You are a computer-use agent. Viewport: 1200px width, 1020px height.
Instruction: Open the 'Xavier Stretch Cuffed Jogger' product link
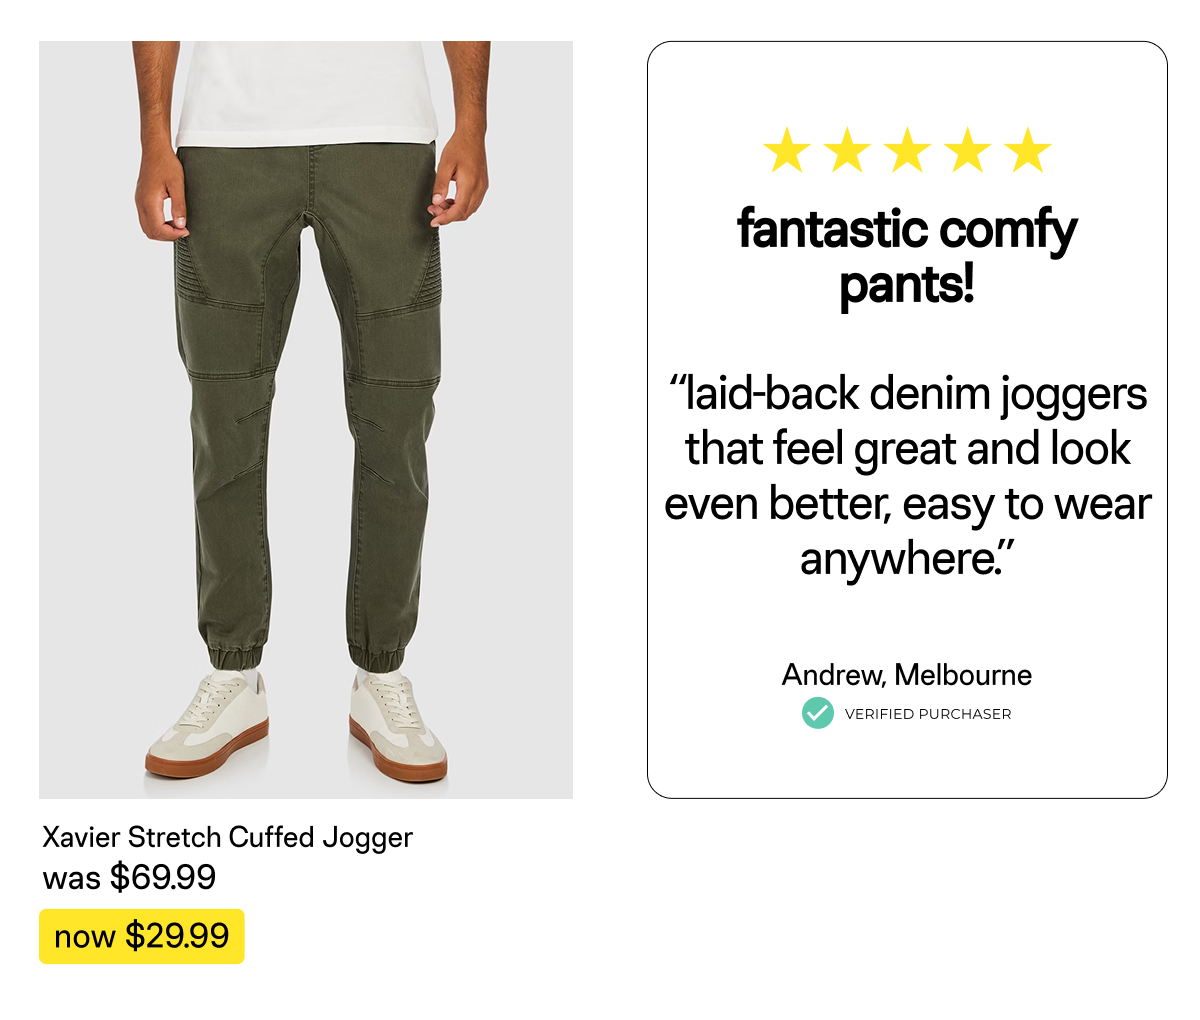(227, 837)
